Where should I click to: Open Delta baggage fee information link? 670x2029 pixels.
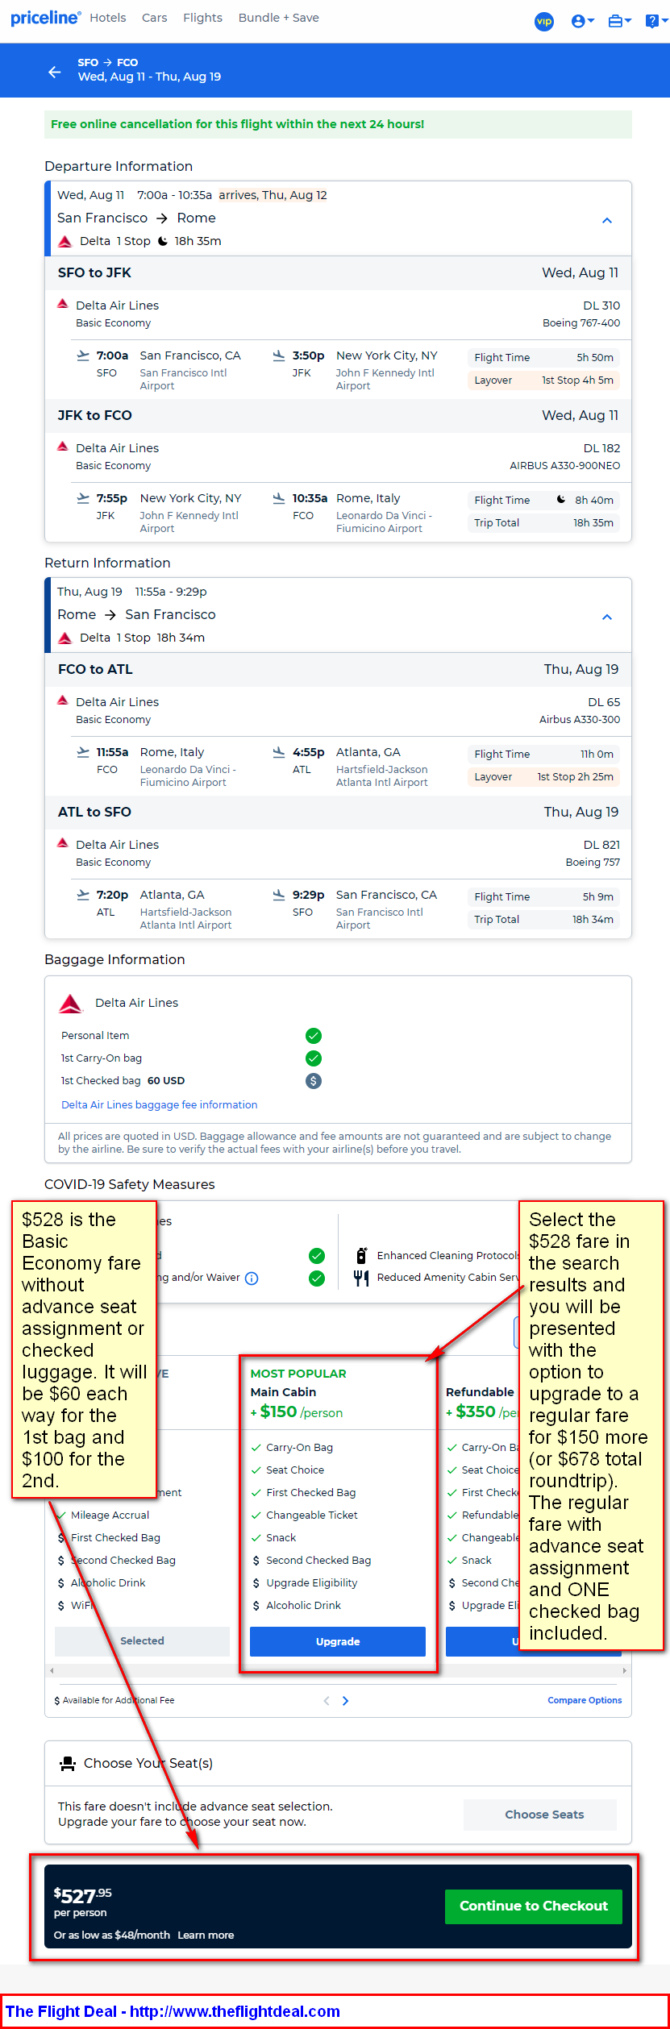pos(159,1105)
